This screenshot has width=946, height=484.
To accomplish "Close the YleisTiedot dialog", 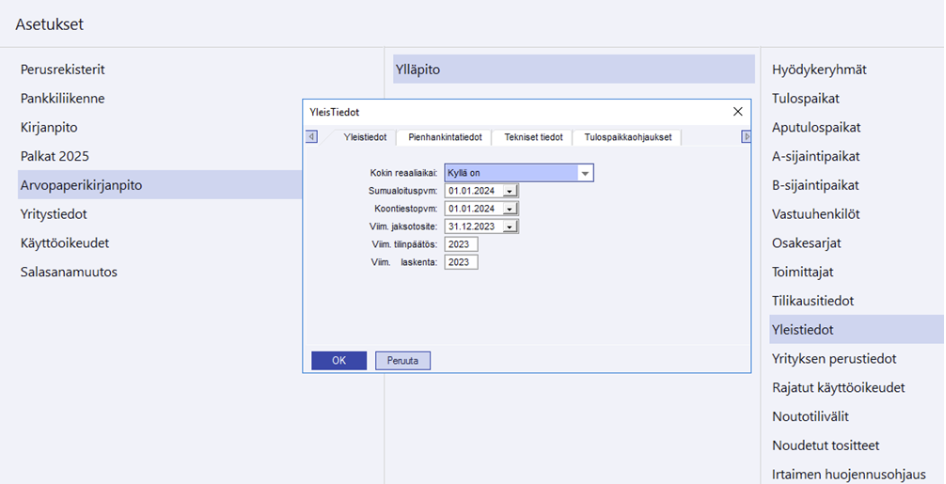I will click(738, 112).
